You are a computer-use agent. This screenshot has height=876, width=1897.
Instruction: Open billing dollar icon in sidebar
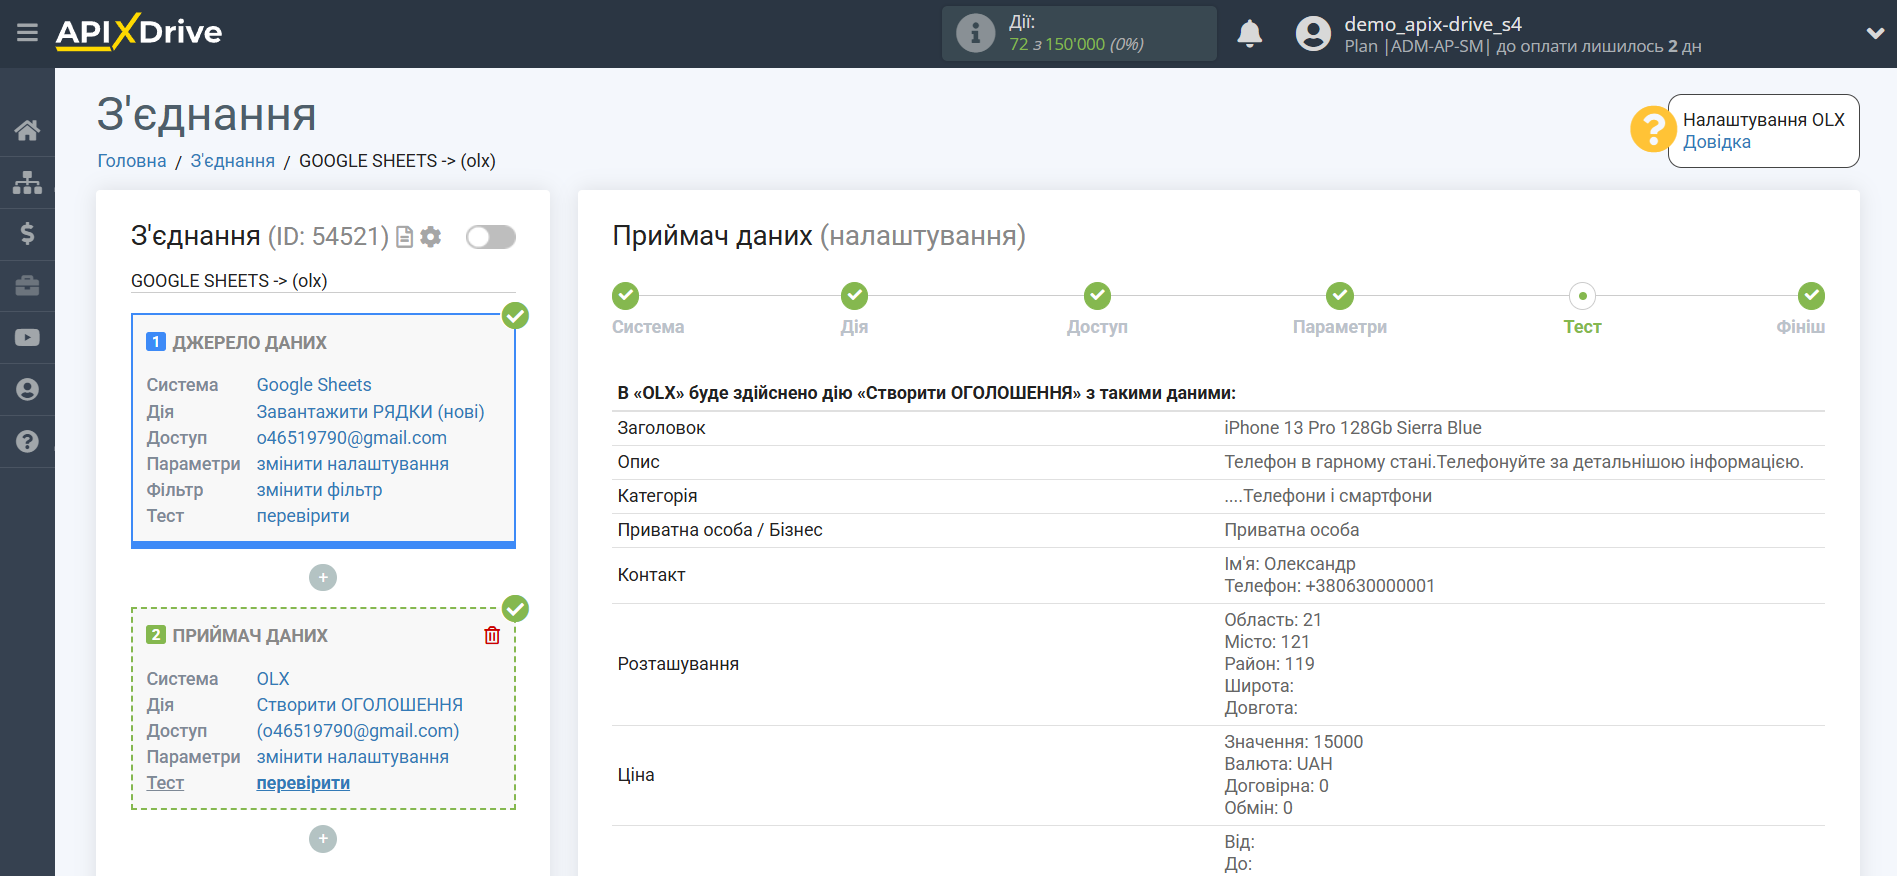(27, 234)
